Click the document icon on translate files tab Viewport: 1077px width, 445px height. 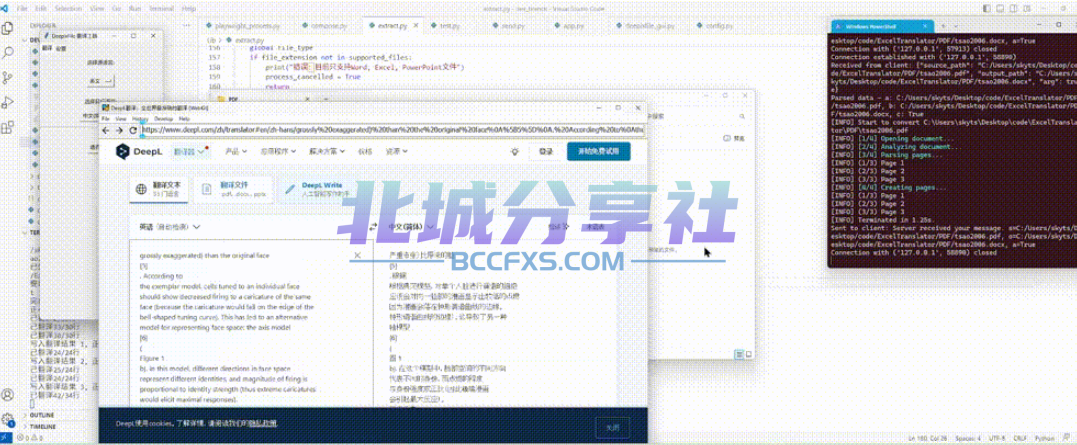pyautogui.click(x=207, y=189)
